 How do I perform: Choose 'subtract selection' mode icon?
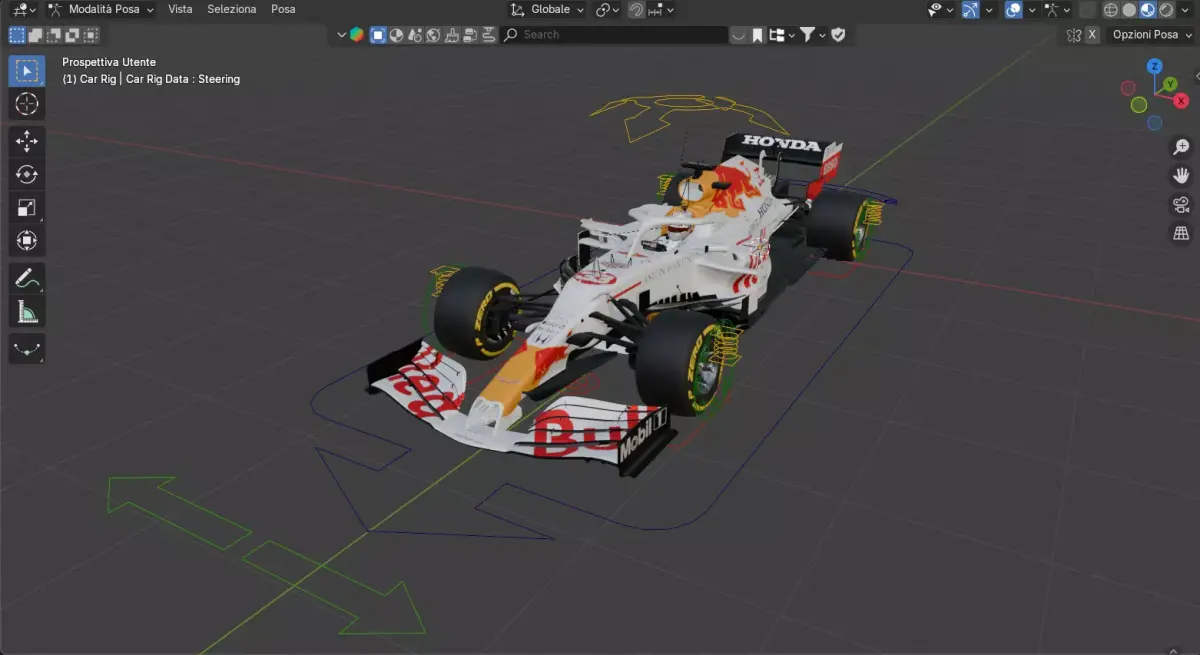pyautogui.click(x=54, y=35)
